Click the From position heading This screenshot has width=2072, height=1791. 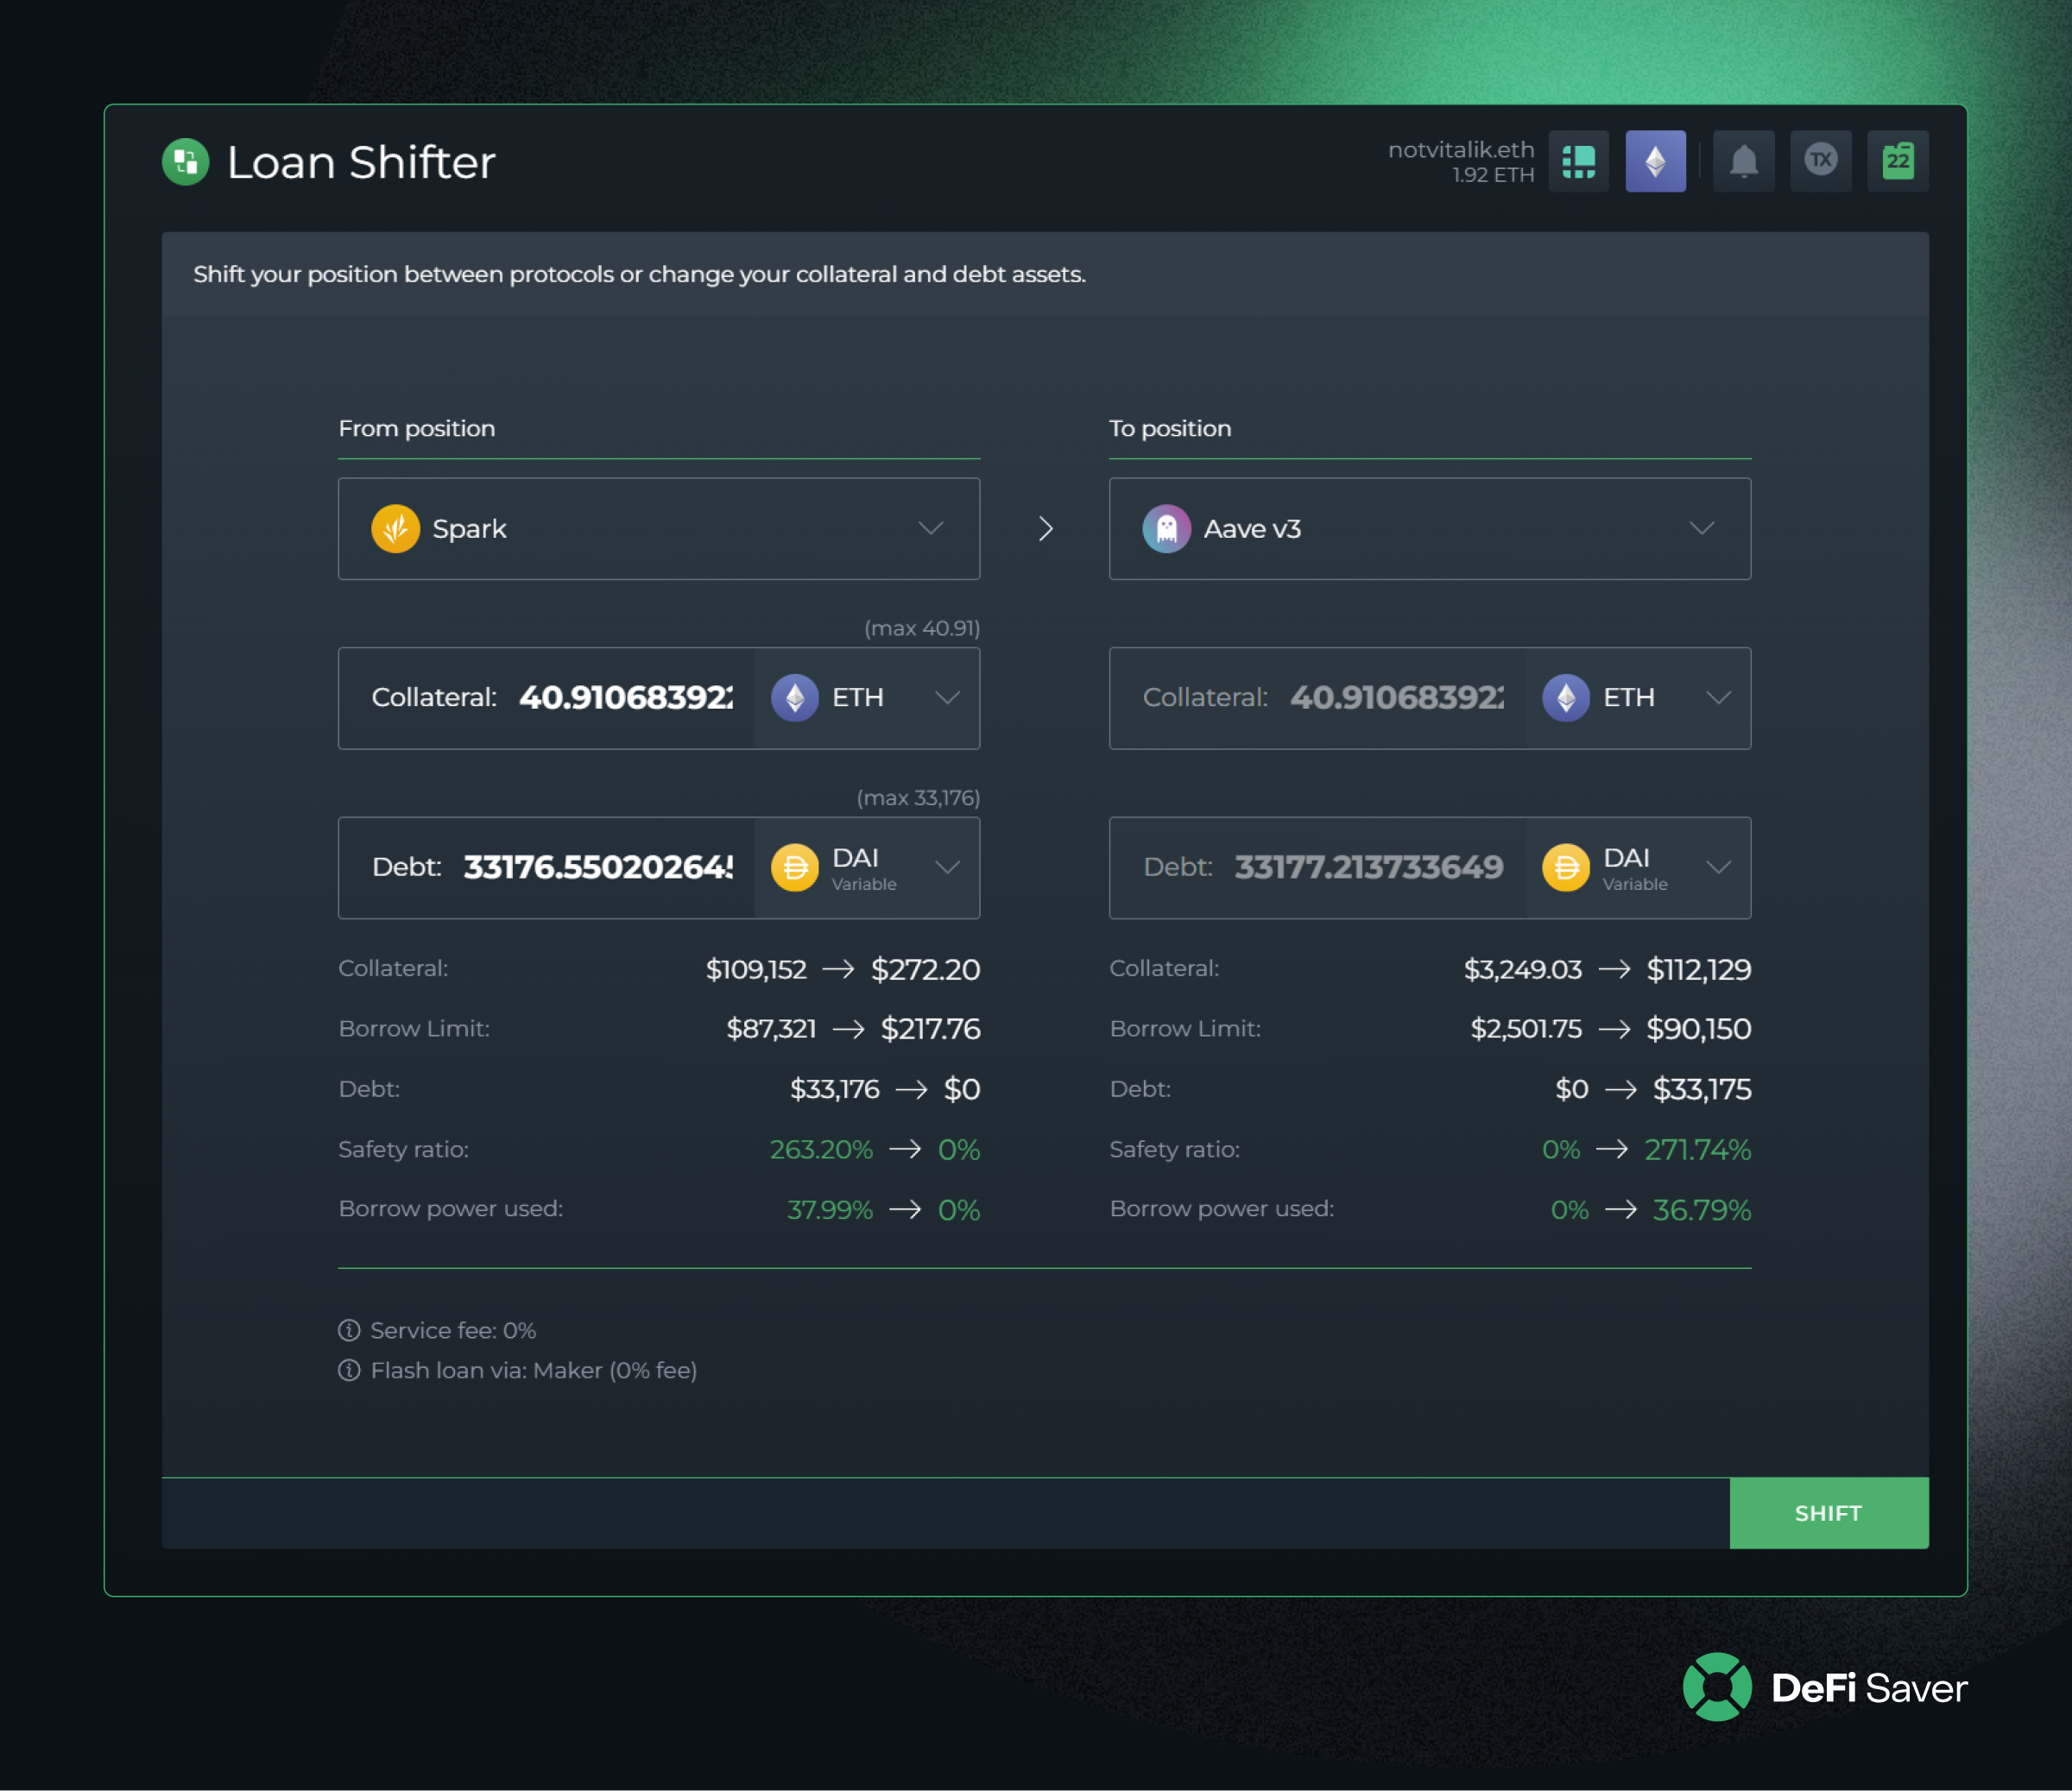click(x=417, y=428)
